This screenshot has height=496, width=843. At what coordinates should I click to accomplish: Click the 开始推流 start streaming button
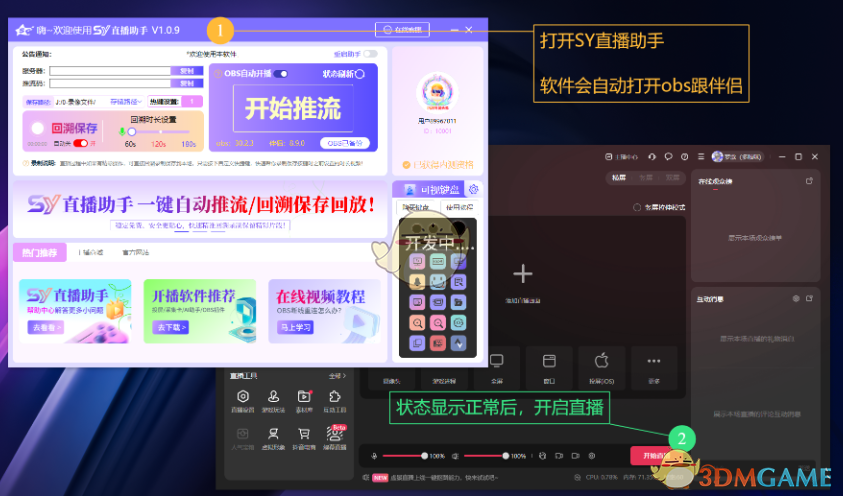click(x=293, y=108)
